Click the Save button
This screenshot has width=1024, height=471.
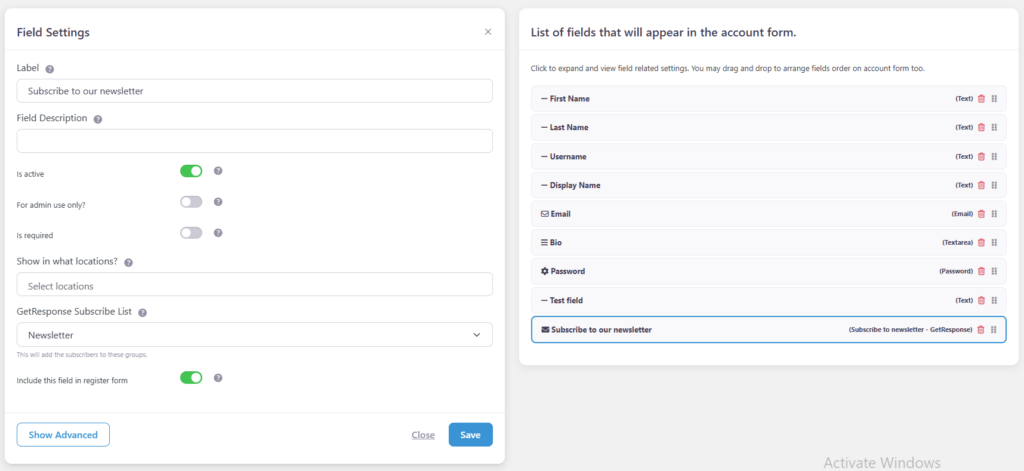point(470,435)
